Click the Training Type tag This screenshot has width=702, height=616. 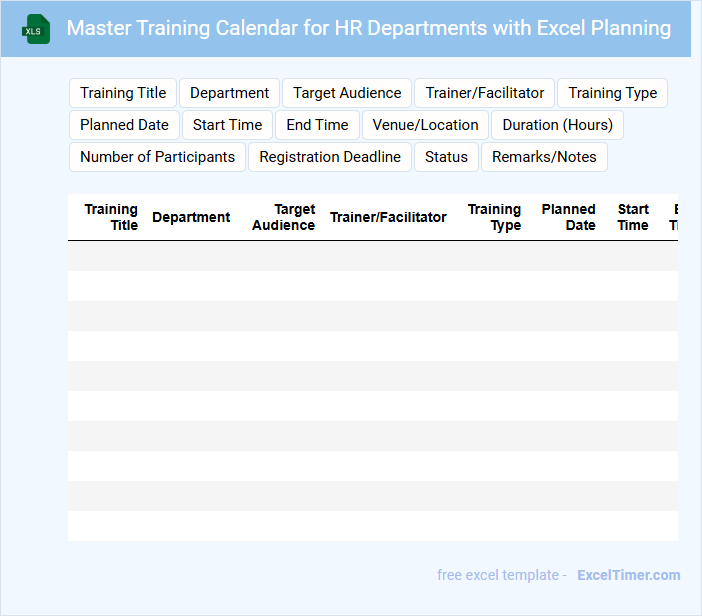pyautogui.click(x=612, y=93)
